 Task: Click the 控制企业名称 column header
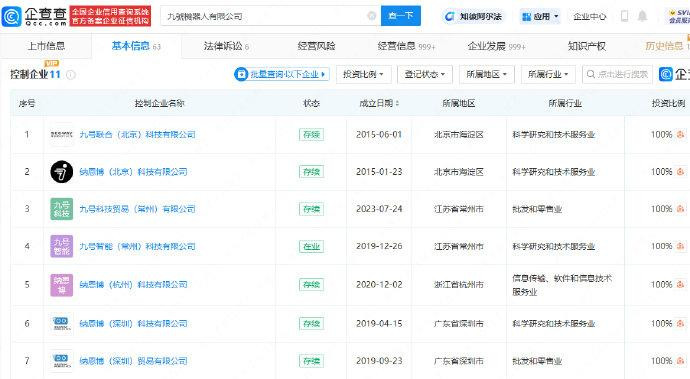tap(159, 103)
